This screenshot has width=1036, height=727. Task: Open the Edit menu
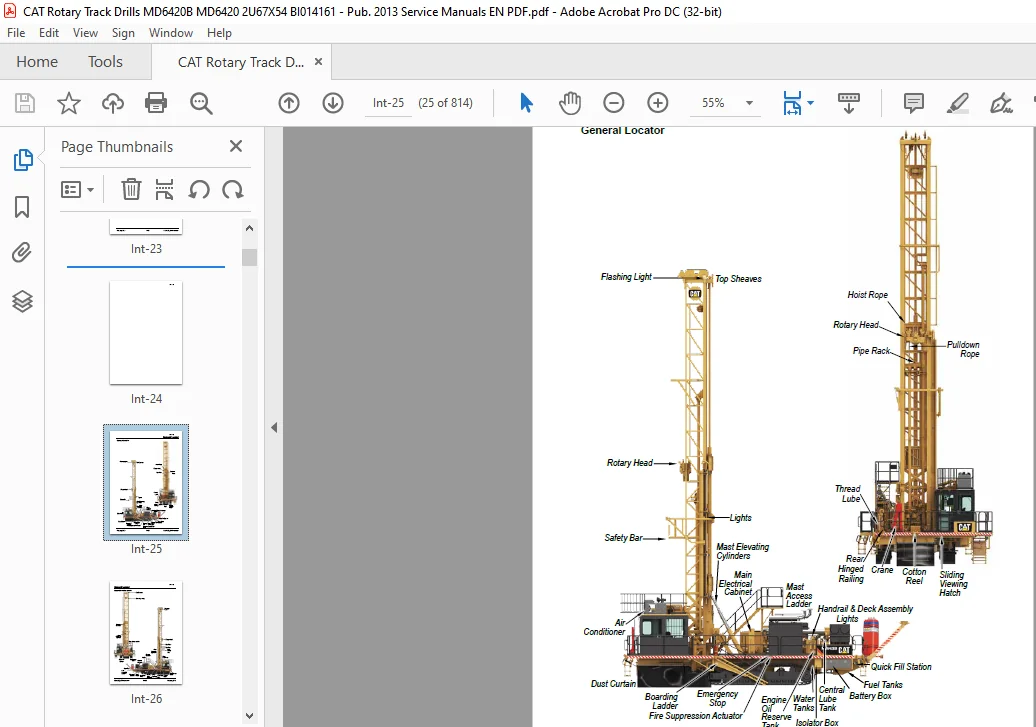point(49,33)
